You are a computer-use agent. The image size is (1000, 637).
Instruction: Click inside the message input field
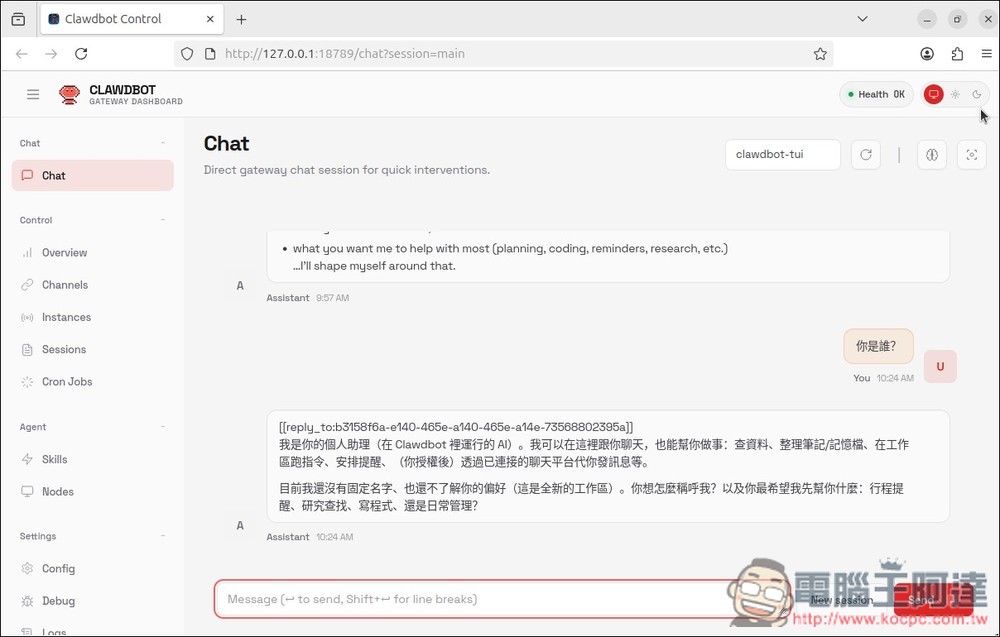(450, 599)
